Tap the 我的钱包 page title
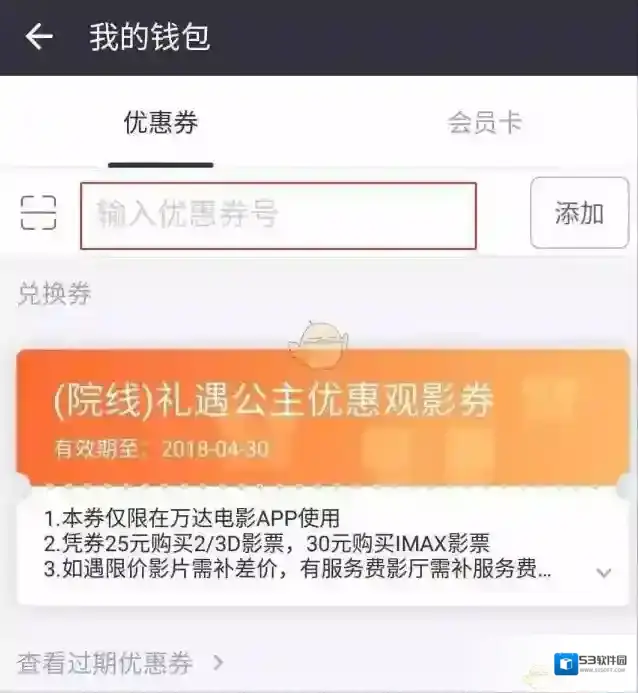The height and width of the screenshot is (693, 638). click(150, 37)
